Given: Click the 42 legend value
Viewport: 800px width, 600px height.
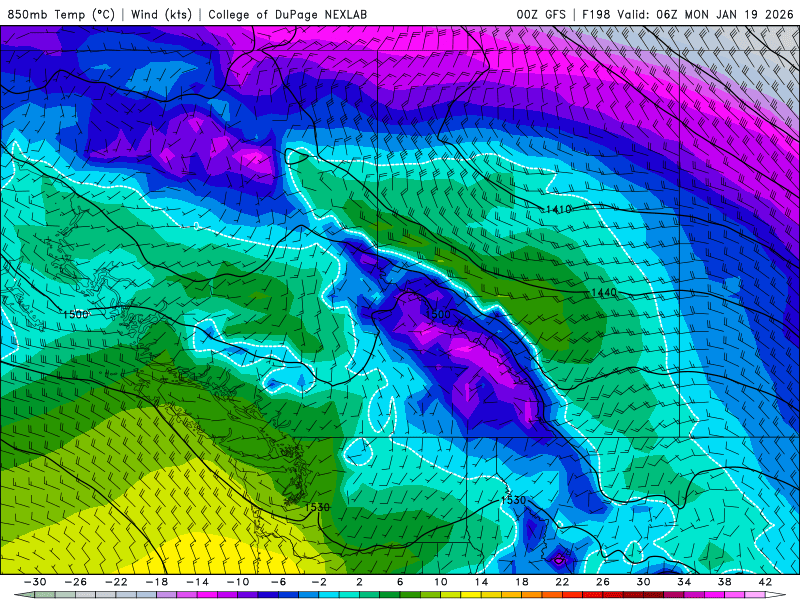Looking at the screenshot, I should 765,582.
